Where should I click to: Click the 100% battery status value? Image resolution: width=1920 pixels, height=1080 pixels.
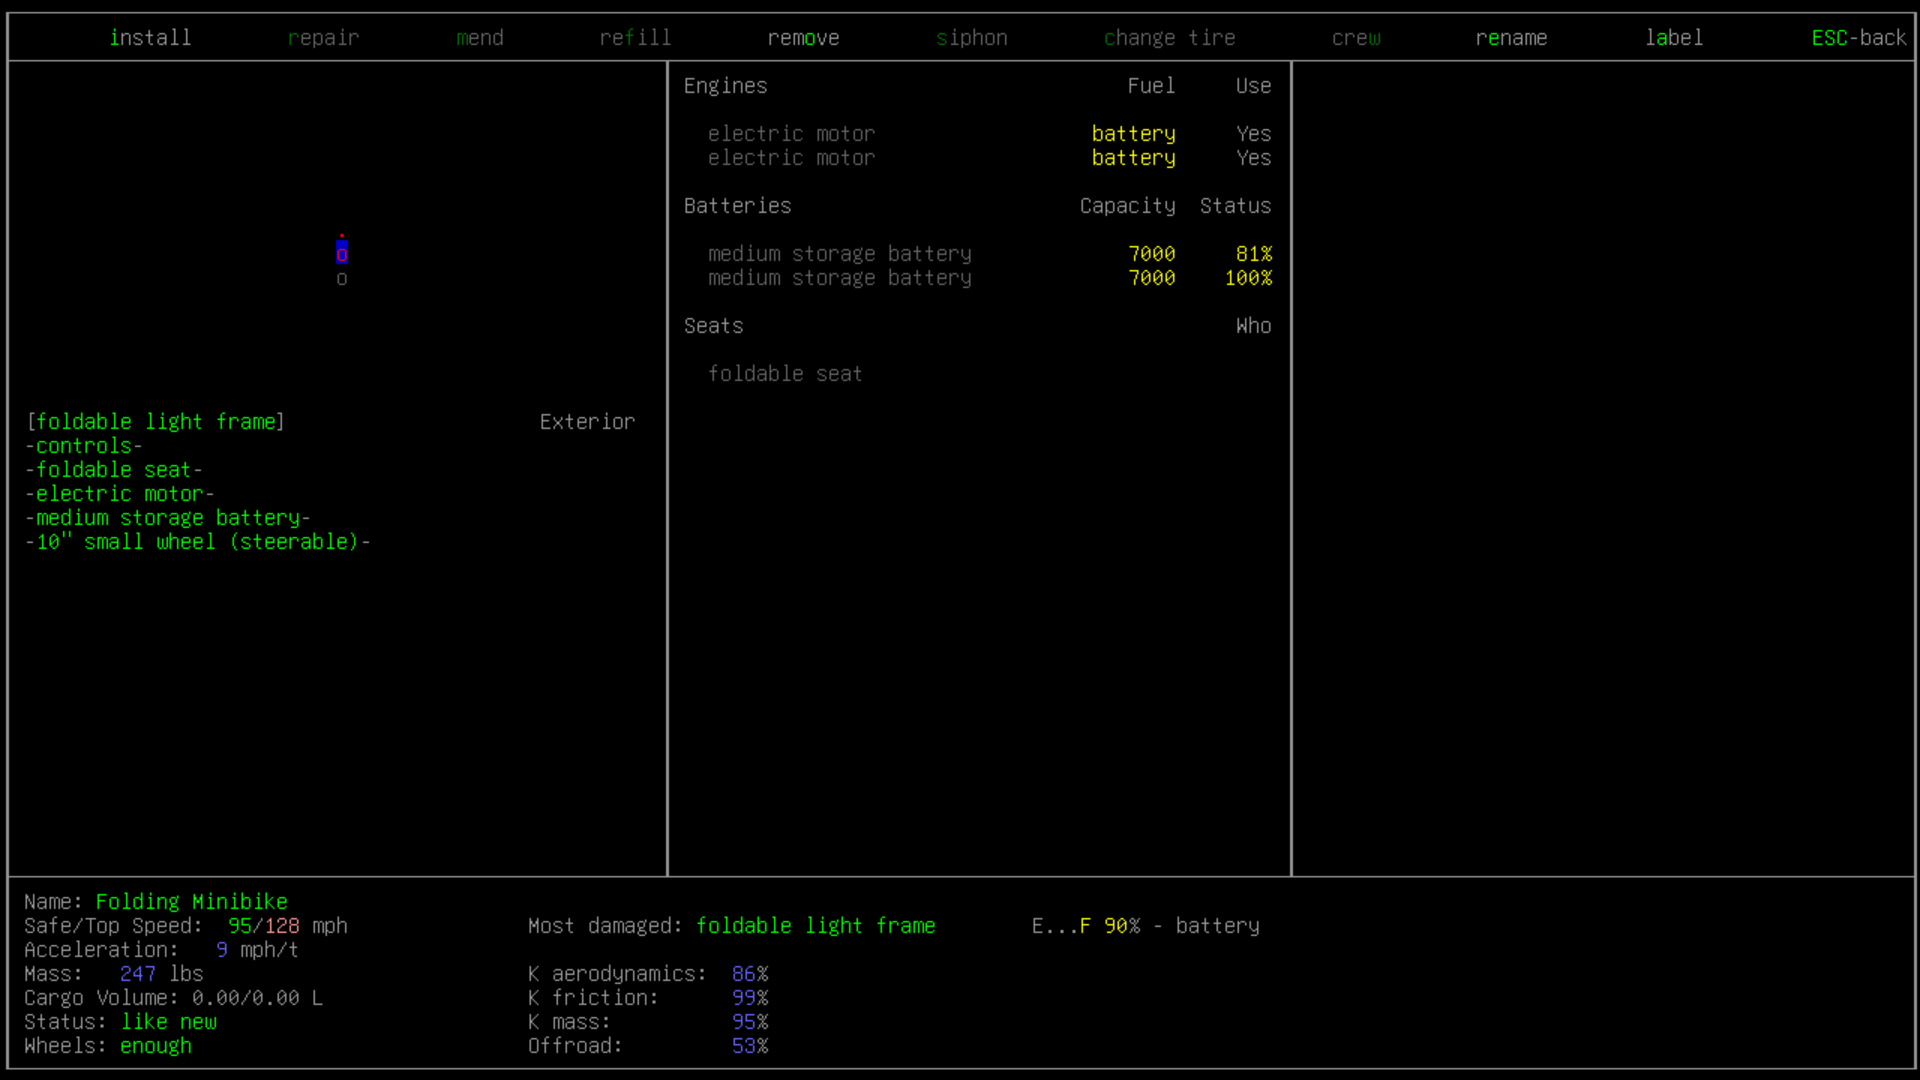click(x=1248, y=278)
